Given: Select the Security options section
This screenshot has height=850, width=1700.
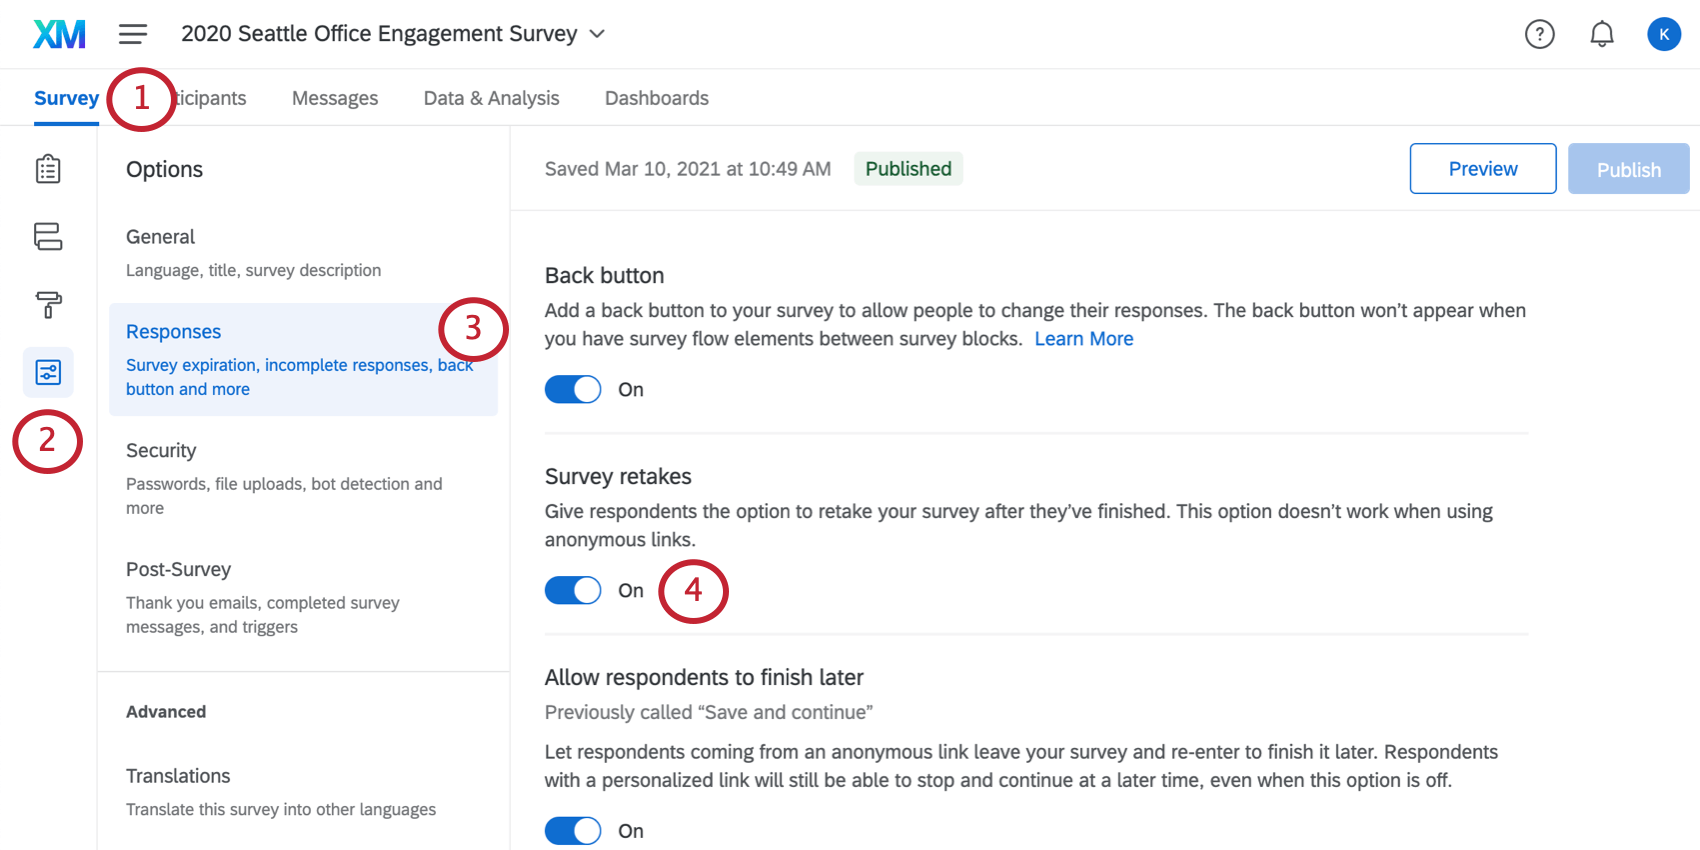Looking at the screenshot, I should point(161,451).
